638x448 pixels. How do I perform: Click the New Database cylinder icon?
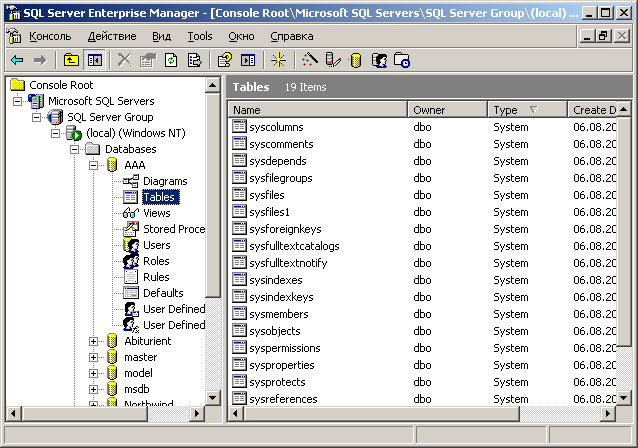(355, 61)
